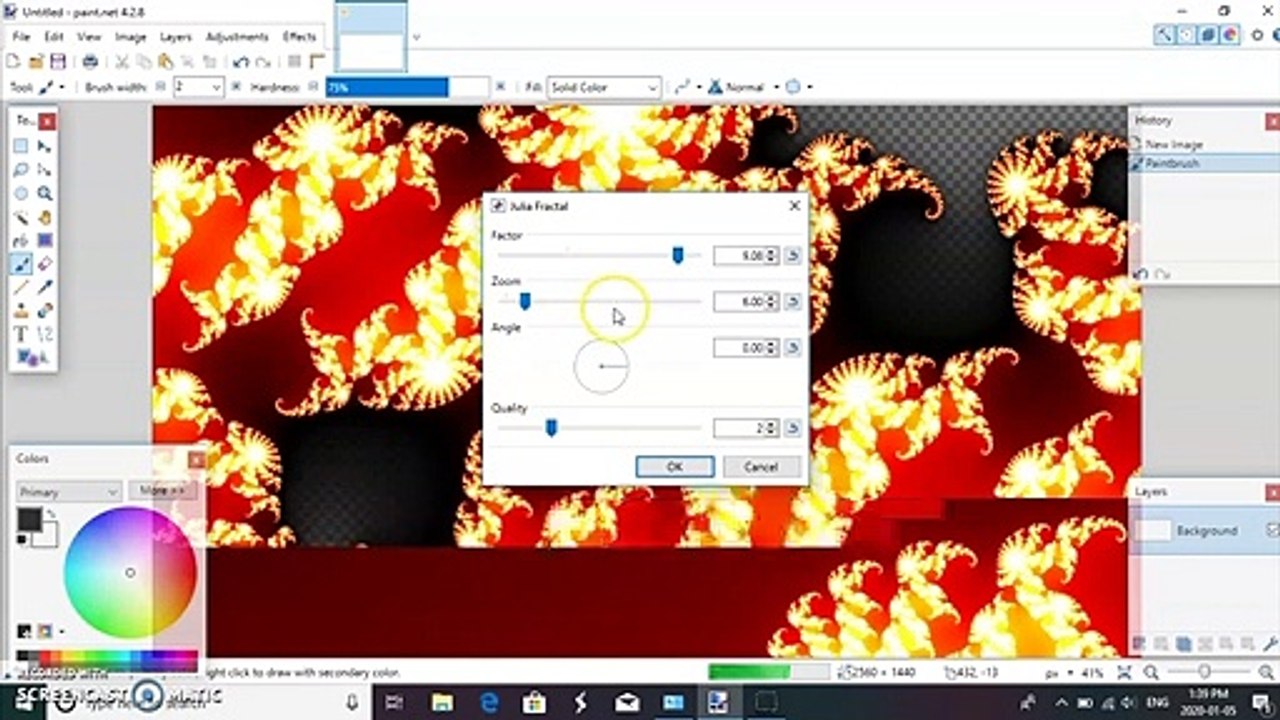This screenshot has width=1280, height=720.
Task: Open the Primary color selector dropdown
Action: point(69,491)
